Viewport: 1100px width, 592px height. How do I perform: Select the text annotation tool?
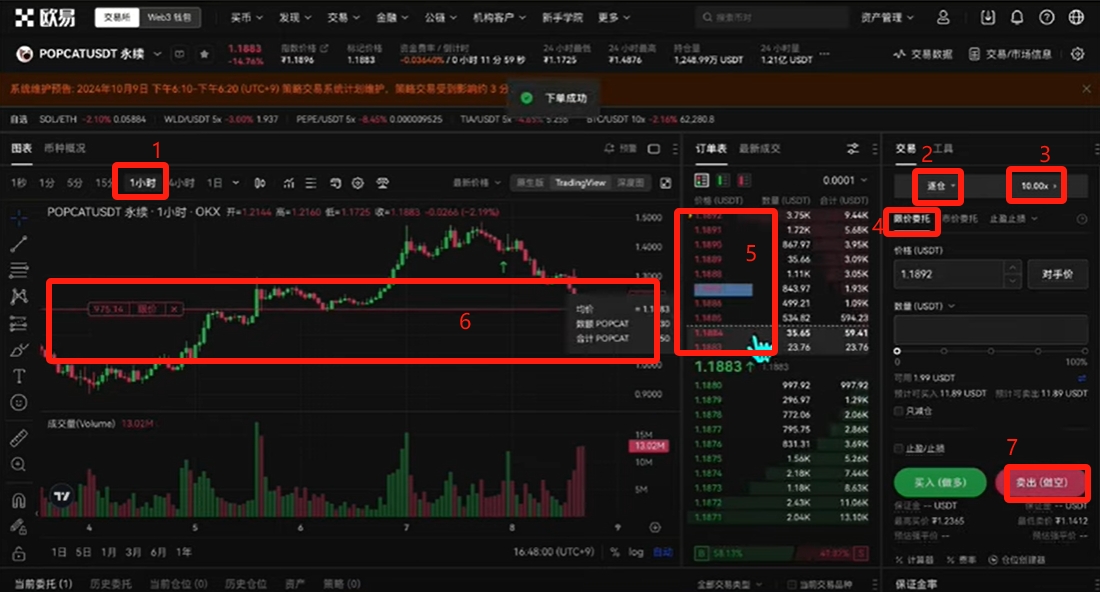pos(18,376)
